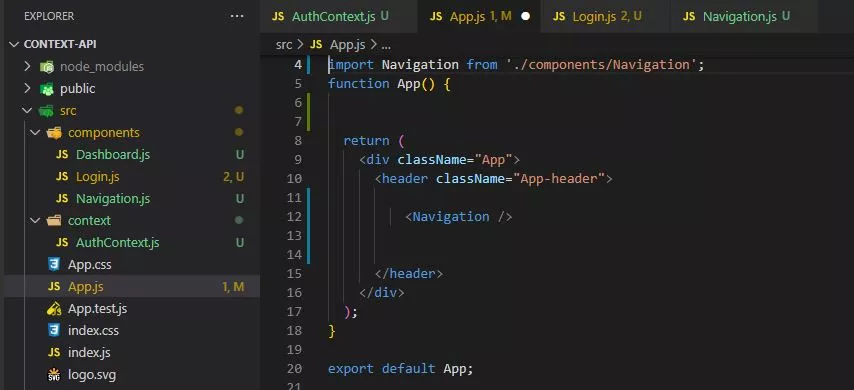Image resolution: width=854 pixels, height=390 pixels.
Task: Click the '2, U' status beside Login.js in explorer
Action: 233,176
